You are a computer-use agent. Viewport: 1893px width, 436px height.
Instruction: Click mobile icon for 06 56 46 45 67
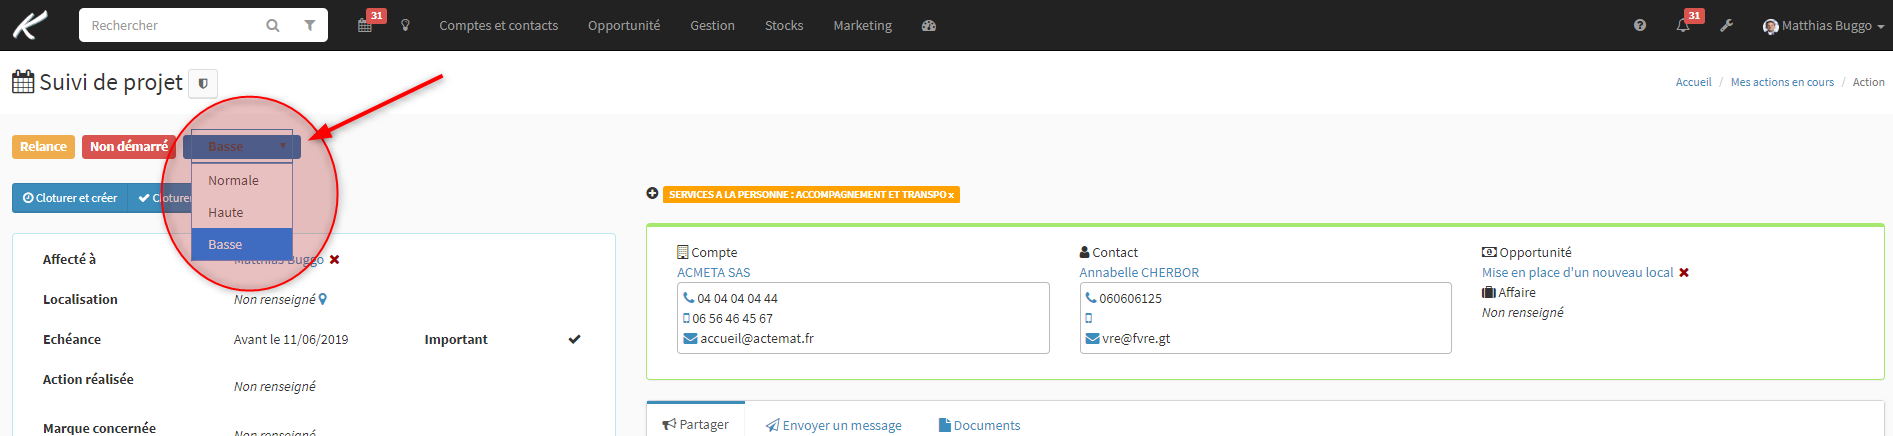click(x=687, y=318)
